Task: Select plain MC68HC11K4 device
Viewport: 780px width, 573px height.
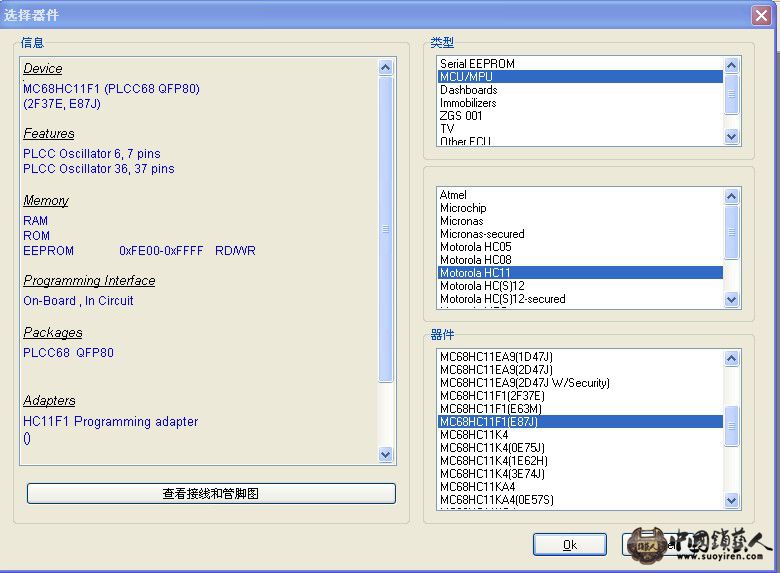Action: pyautogui.click(x=580, y=434)
